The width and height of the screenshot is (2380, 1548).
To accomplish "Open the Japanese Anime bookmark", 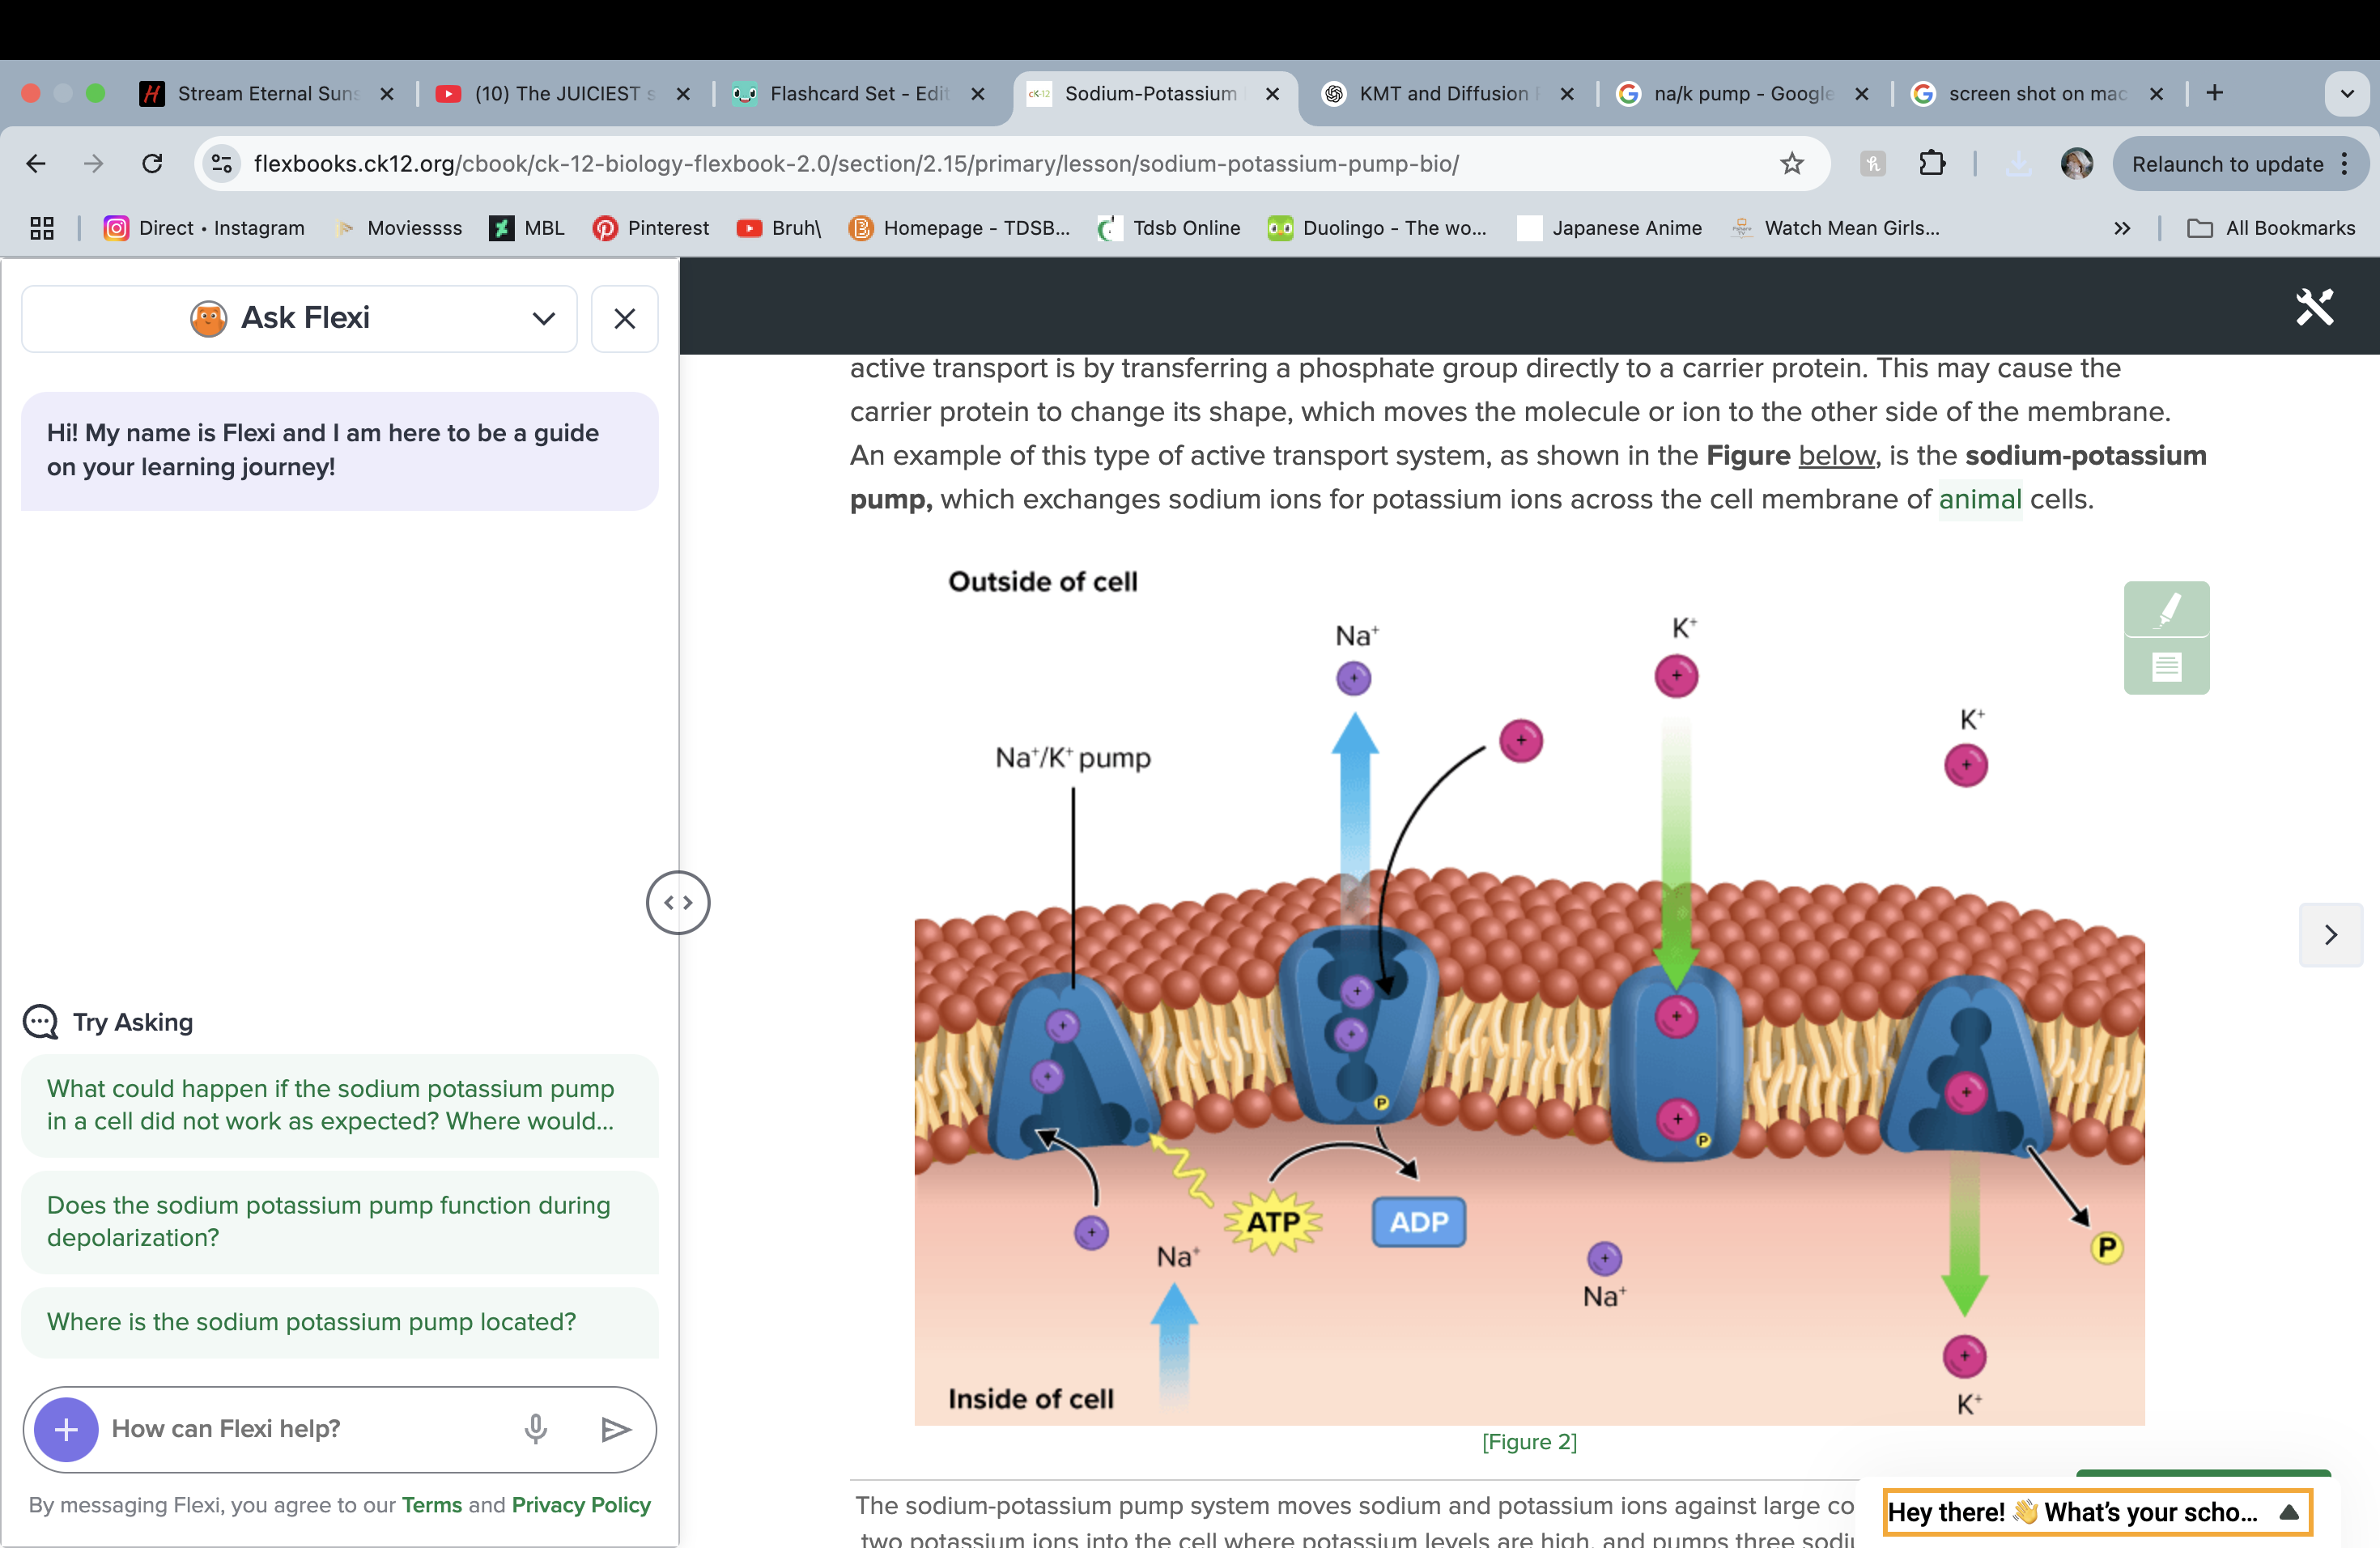I will click(x=1609, y=228).
